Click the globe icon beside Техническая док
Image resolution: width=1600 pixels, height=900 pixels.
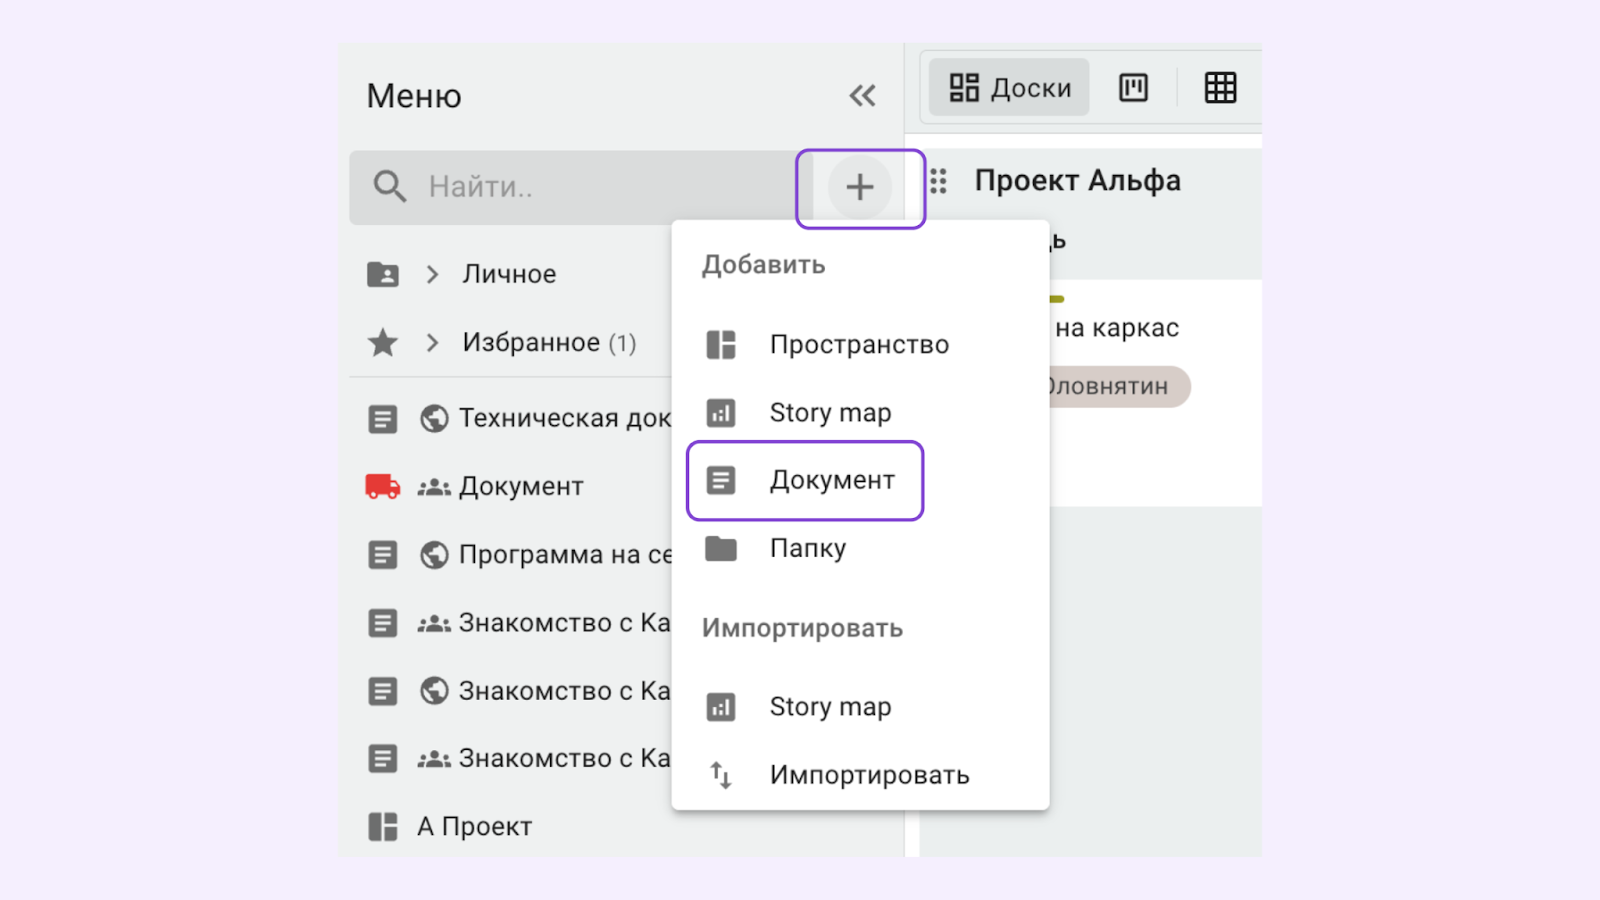(433, 418)
